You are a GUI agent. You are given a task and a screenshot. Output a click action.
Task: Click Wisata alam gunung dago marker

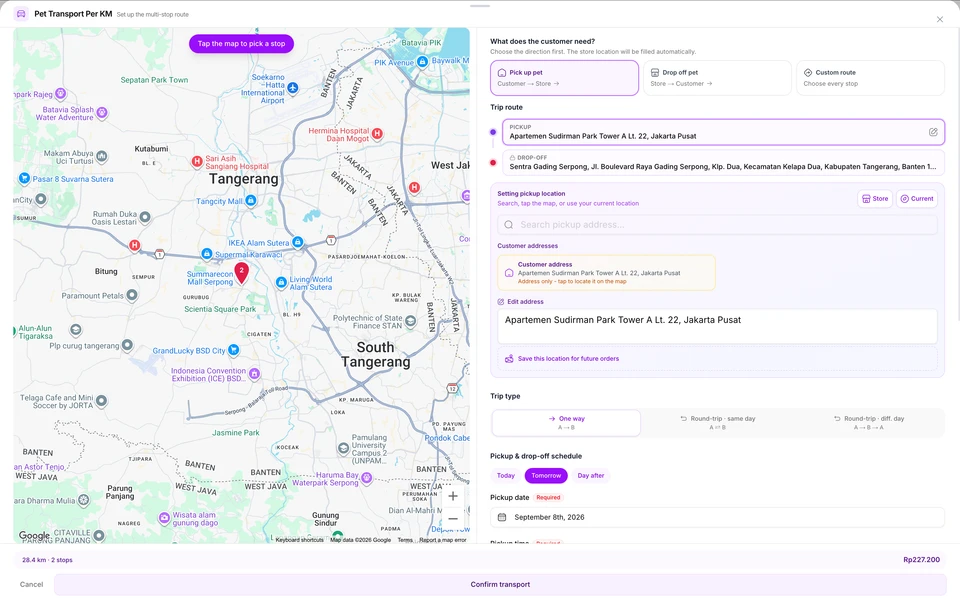tap(164, 518)
